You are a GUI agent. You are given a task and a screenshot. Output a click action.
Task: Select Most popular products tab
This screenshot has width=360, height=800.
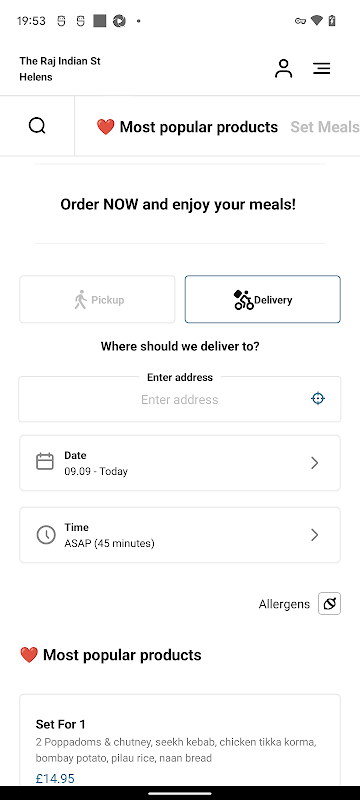click(187, 127)
